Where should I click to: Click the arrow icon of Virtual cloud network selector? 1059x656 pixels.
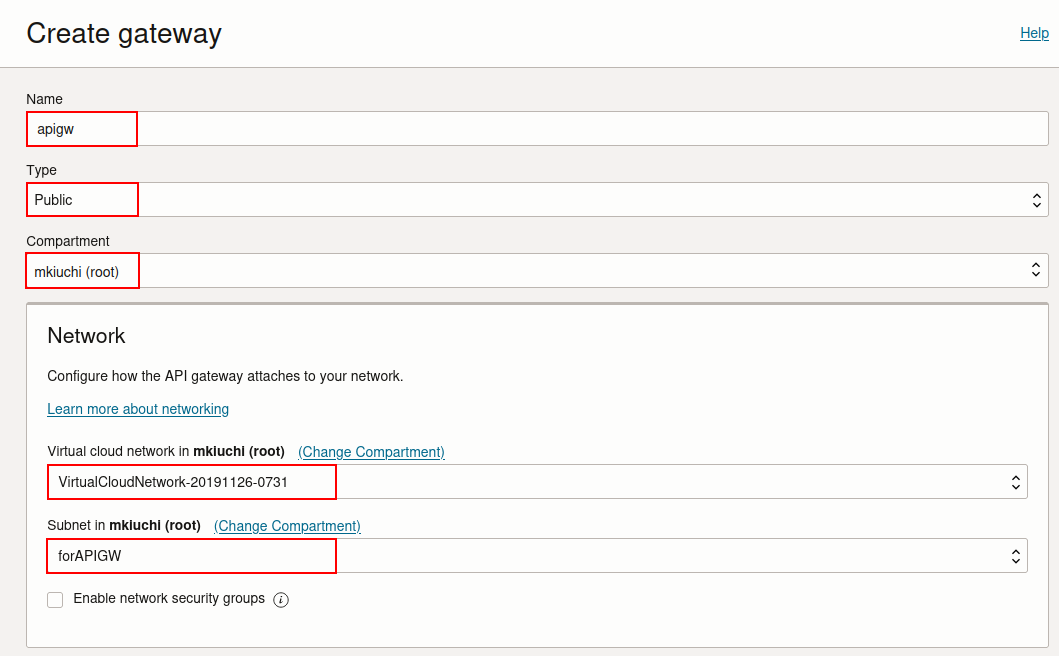[1015, 482]
